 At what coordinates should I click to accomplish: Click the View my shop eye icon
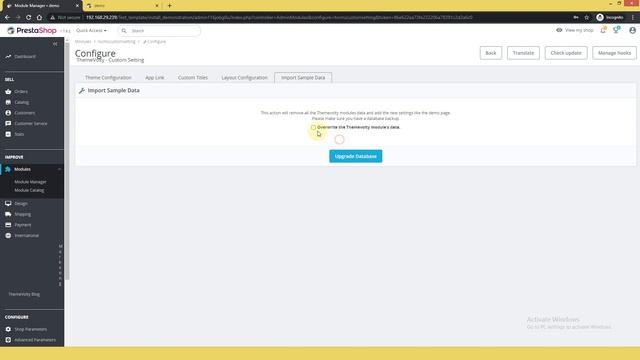pos(559,30)
